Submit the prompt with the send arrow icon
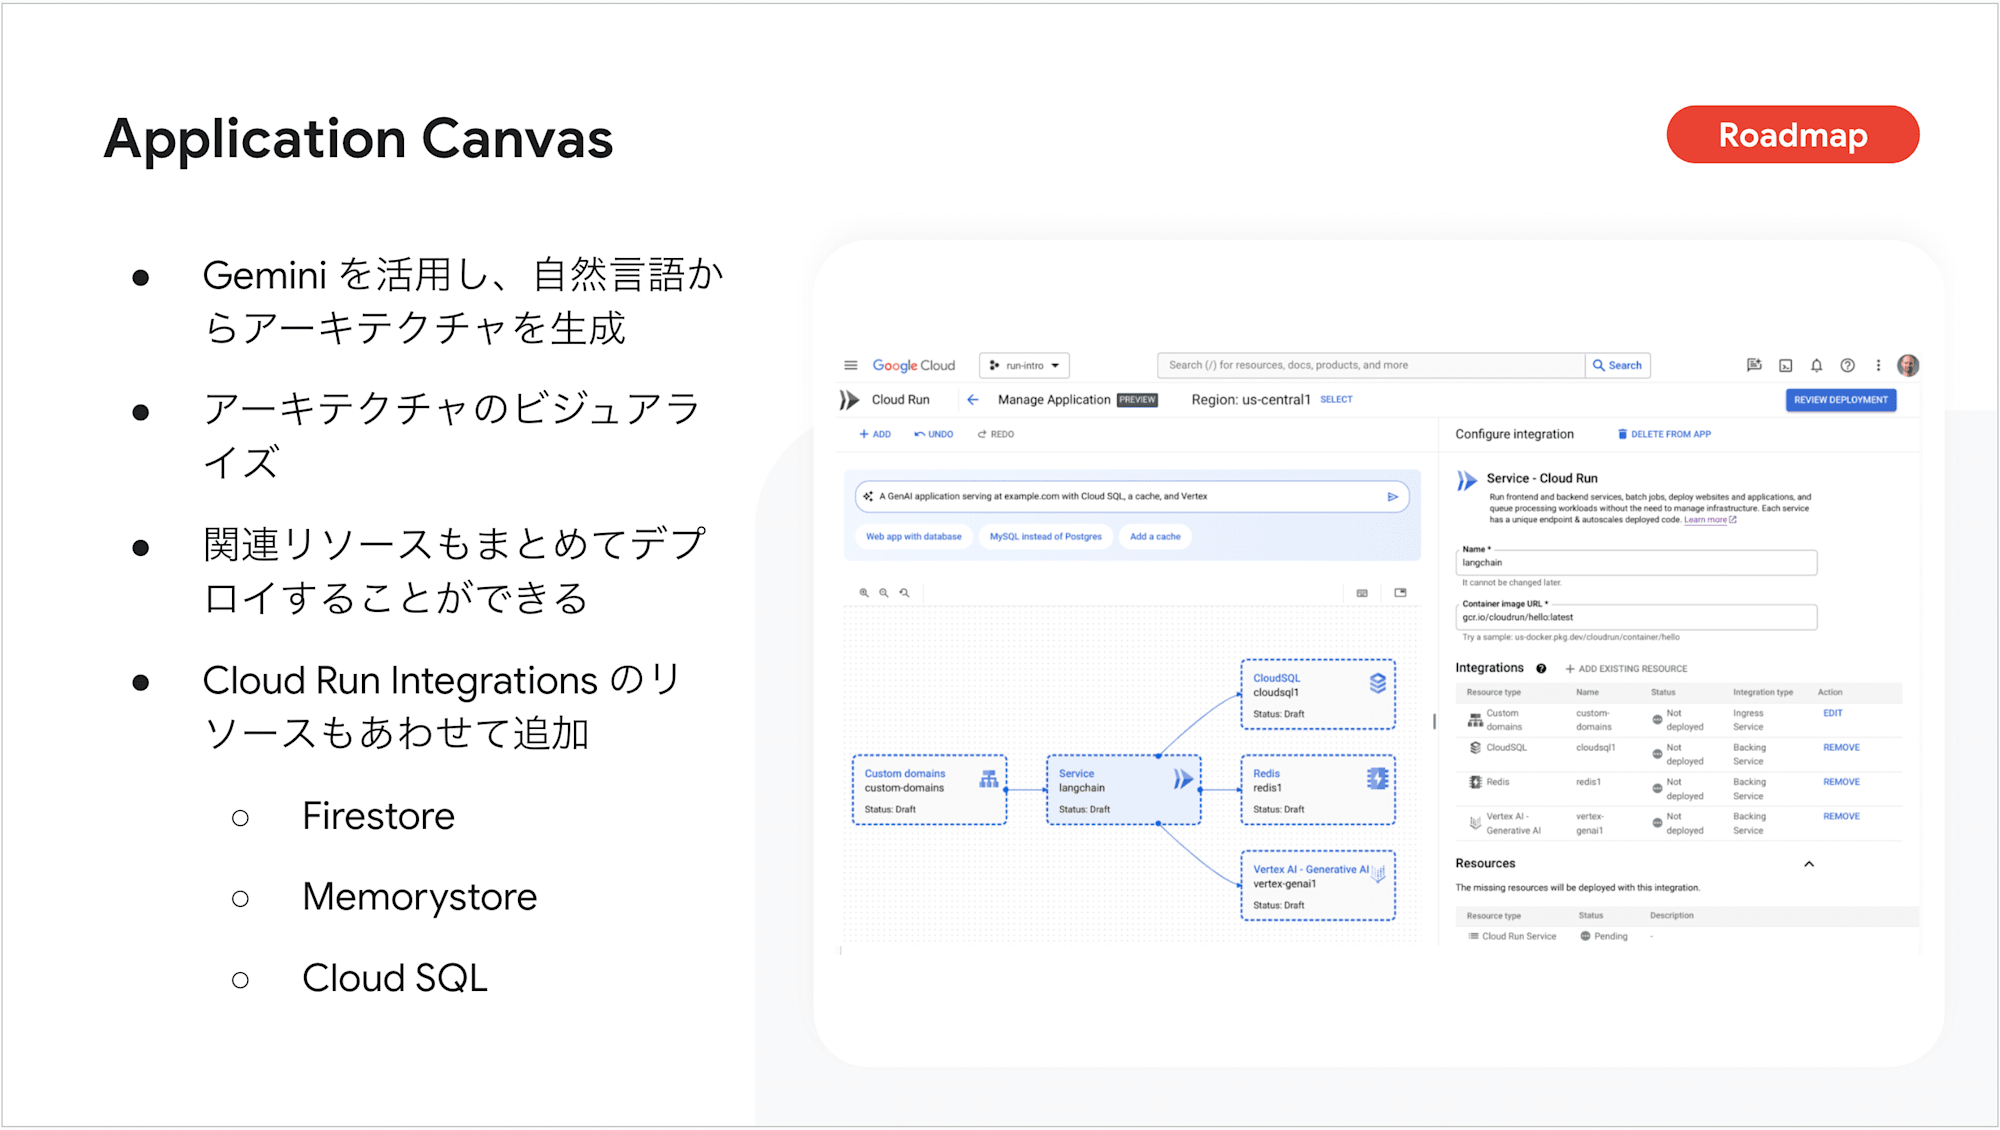Screen dimensions: 2000x1130 pos(1393,497)
